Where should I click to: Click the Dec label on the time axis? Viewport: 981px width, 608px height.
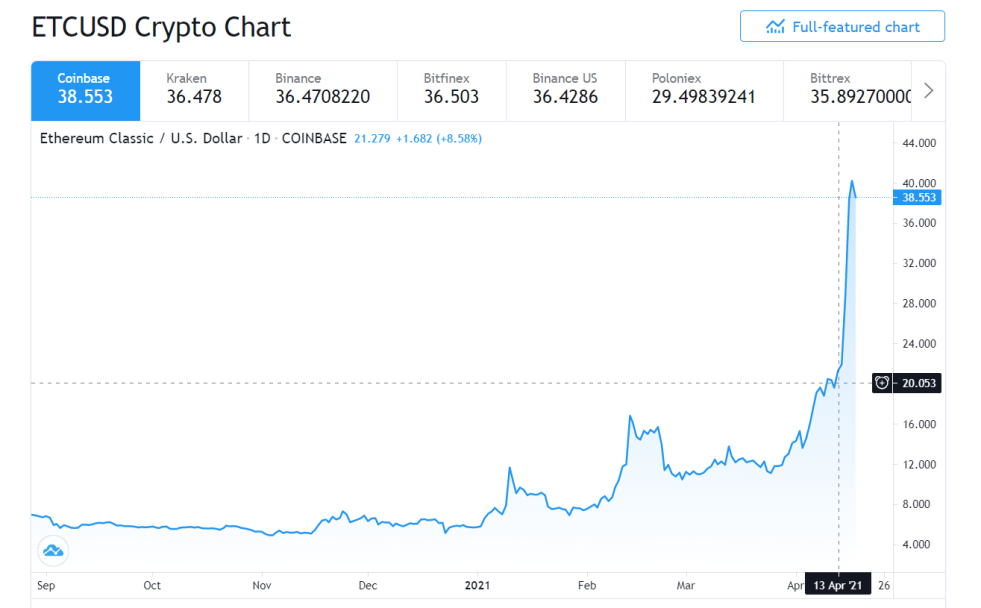coord(368,585)
